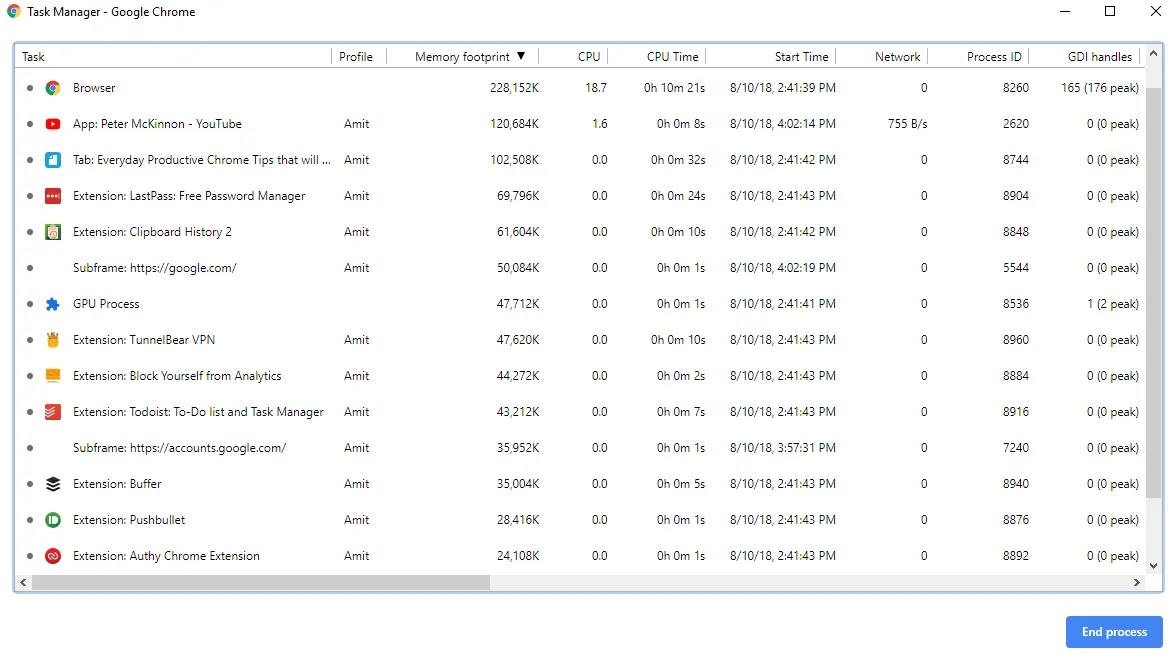Select Extension: TunnelBear VPN row
This screenshot has width=1176, height=662.
(580, 340)
